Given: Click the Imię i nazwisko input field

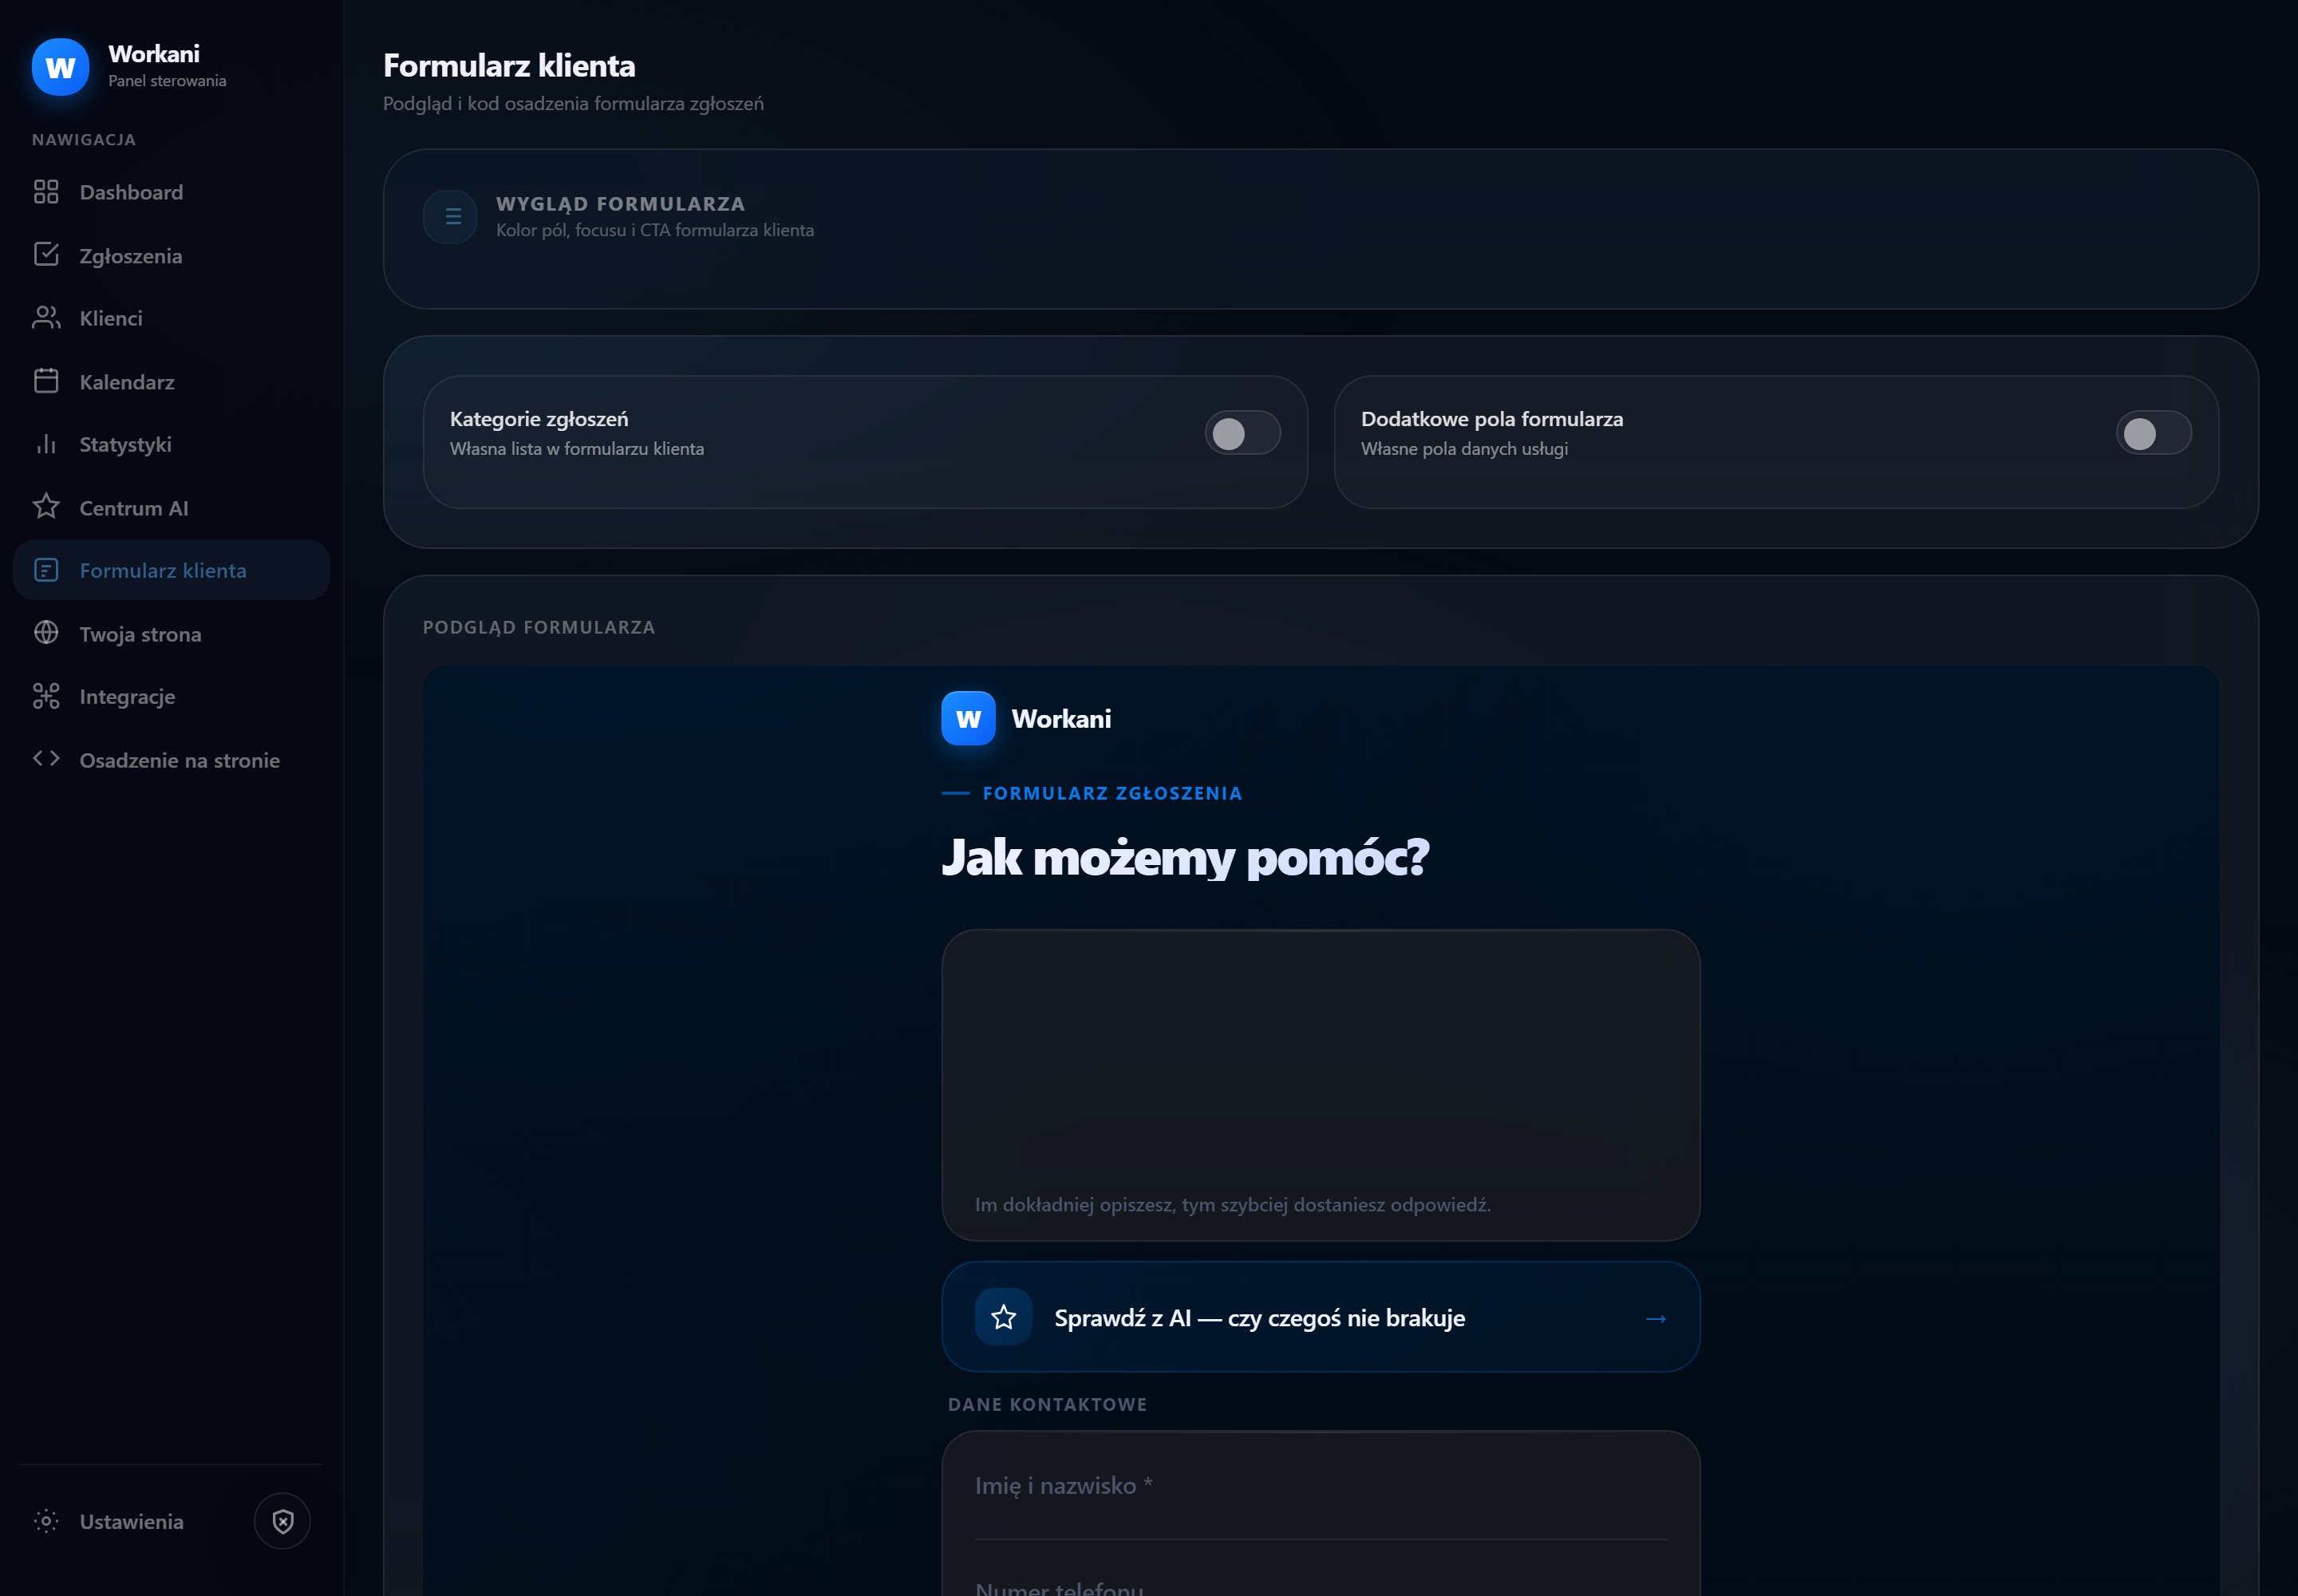Looking at the screenshot, I should (1320, 1486).
